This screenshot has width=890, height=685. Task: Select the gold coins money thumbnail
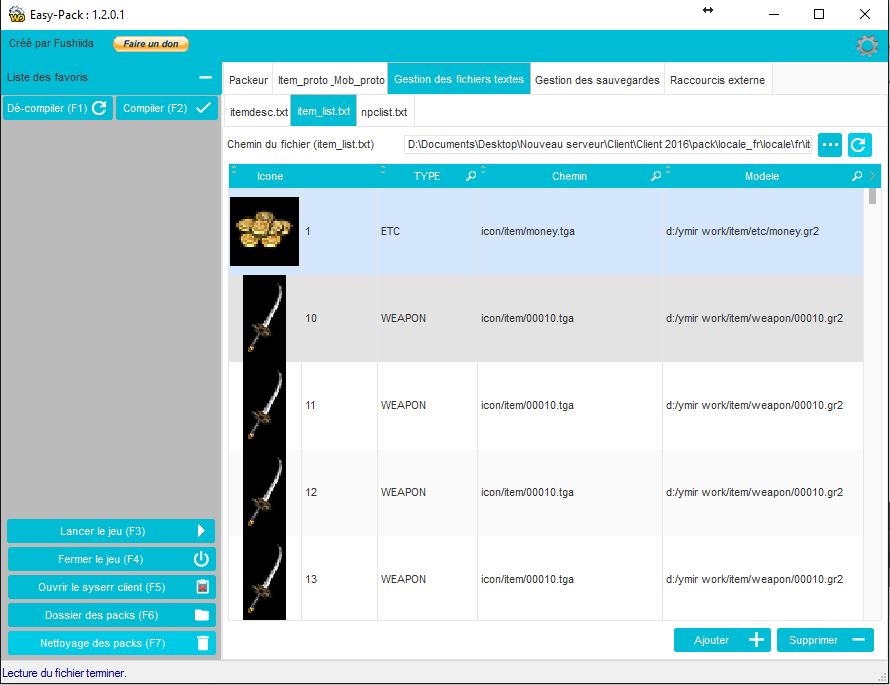point(265,232)
